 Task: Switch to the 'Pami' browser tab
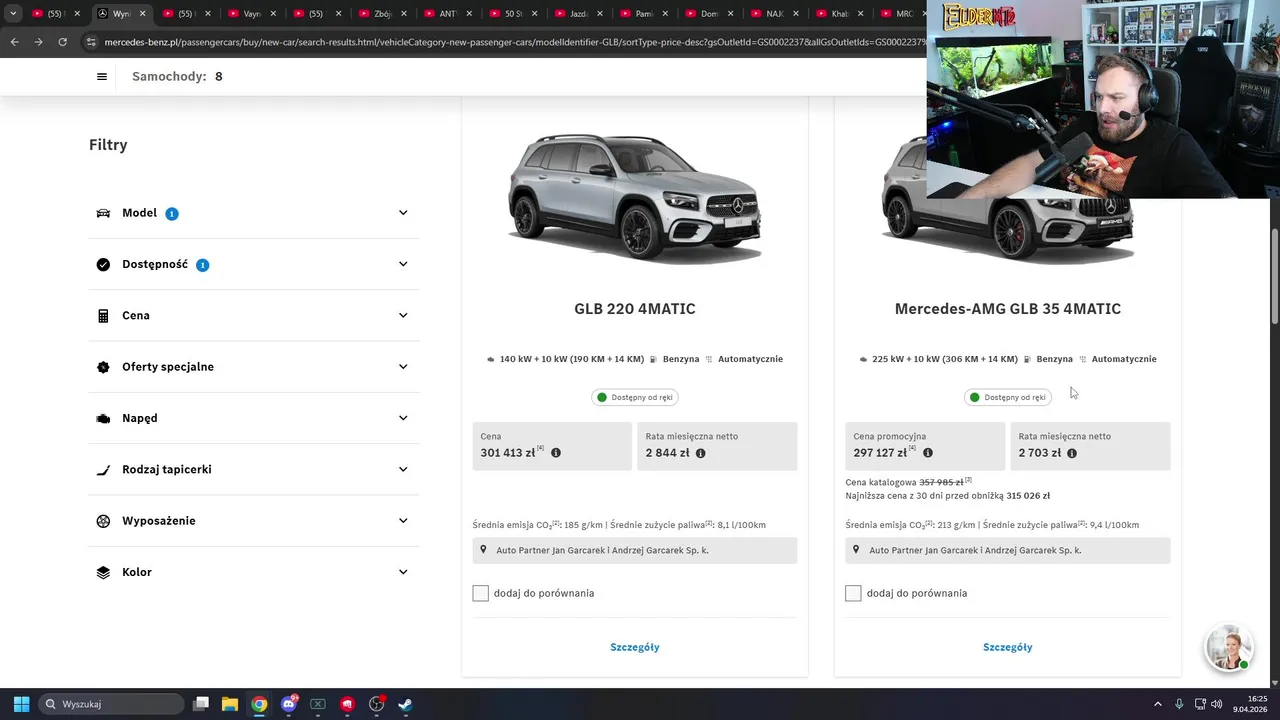643,14
